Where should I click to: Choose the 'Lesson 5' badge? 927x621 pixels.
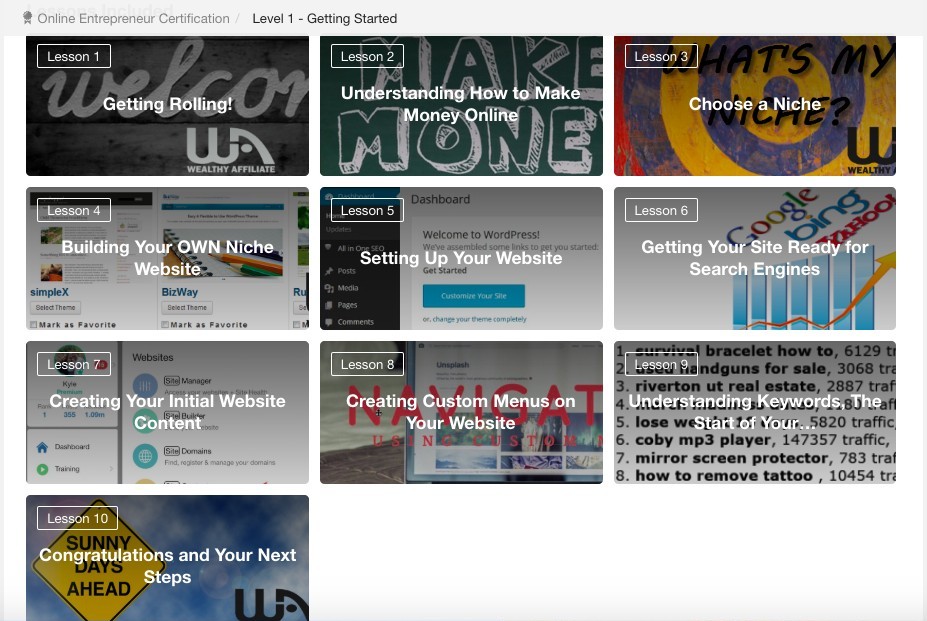[367, 210]
